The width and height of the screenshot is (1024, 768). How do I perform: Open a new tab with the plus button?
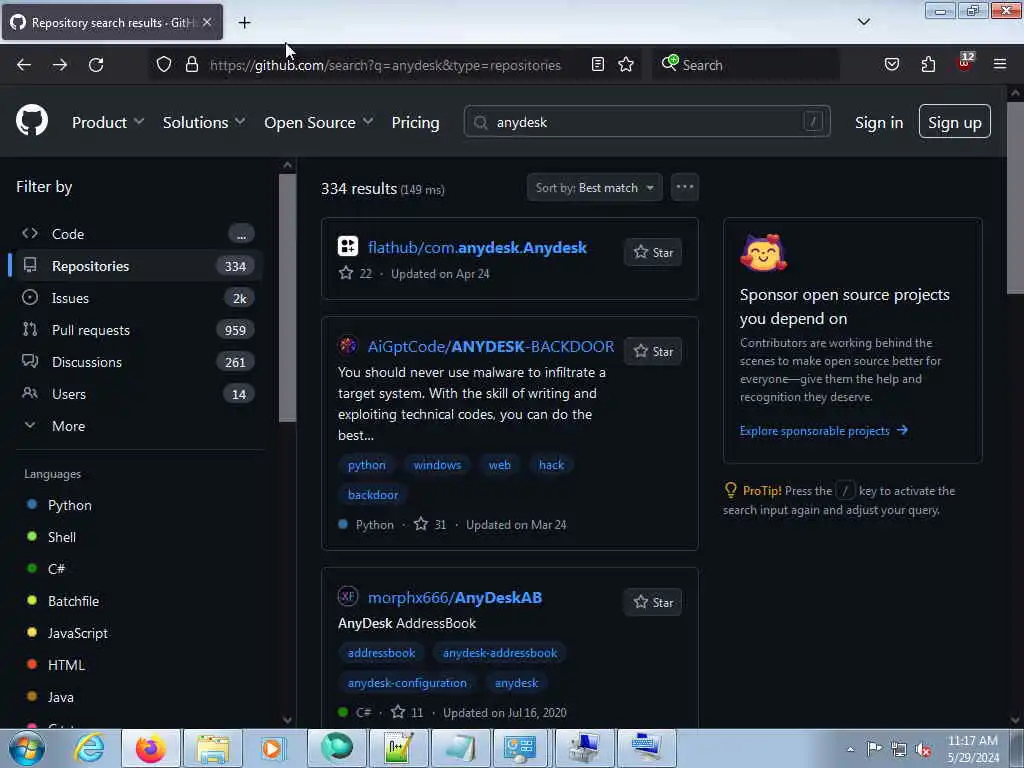(244, 23)
